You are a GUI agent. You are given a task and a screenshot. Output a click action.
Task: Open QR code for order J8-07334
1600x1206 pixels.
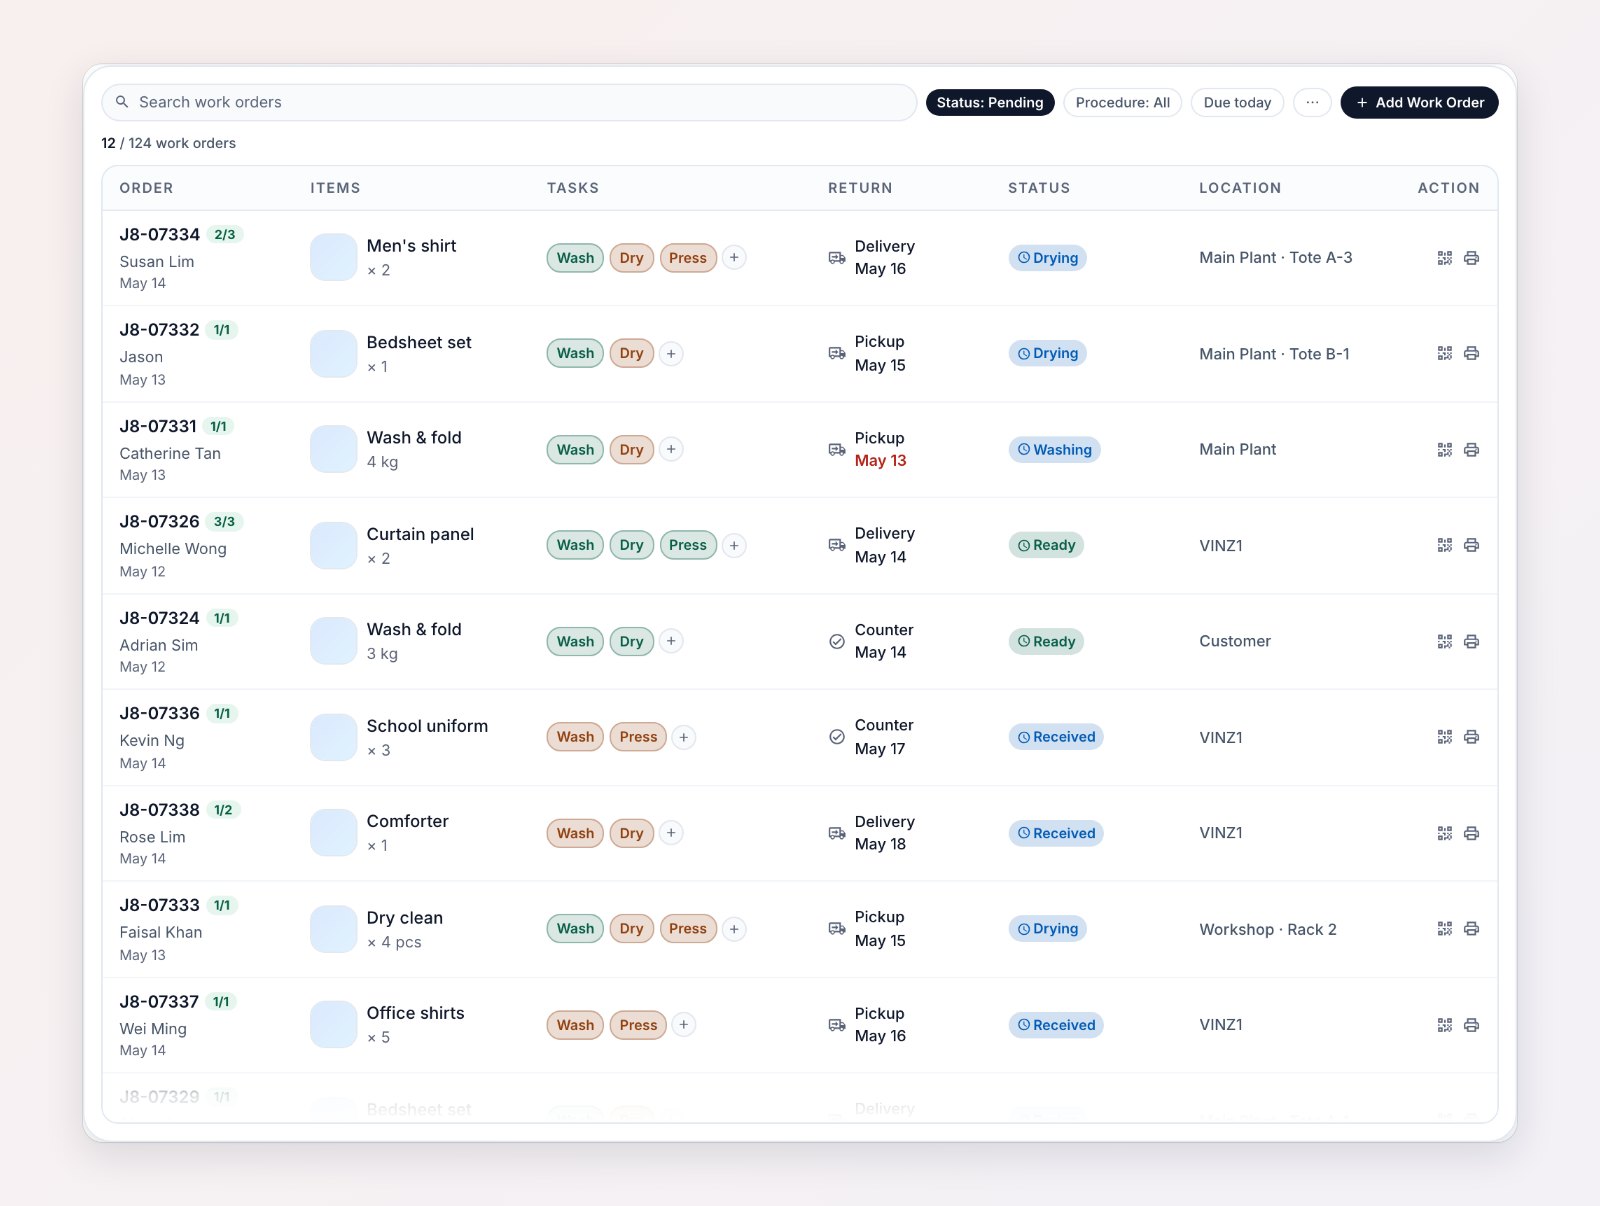coord(1444,258)
